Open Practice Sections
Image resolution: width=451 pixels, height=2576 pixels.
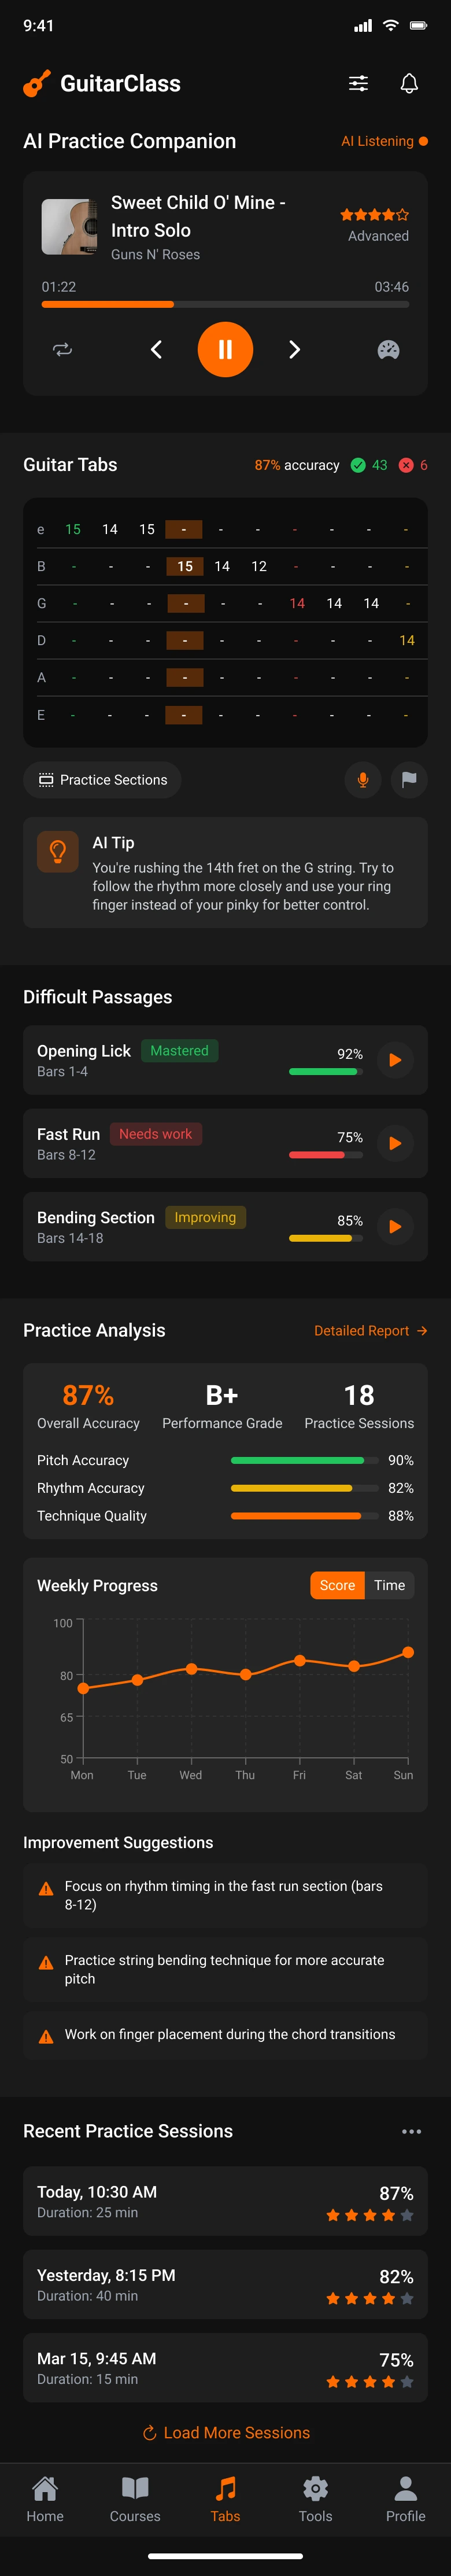pyautogui.click(x=102, y=780)
